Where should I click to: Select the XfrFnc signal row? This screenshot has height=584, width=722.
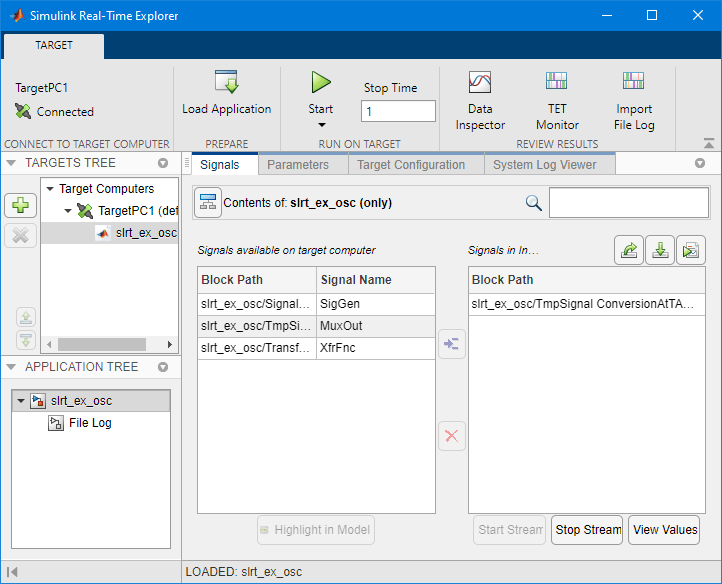pyautogui.click(x=316, y=348)
